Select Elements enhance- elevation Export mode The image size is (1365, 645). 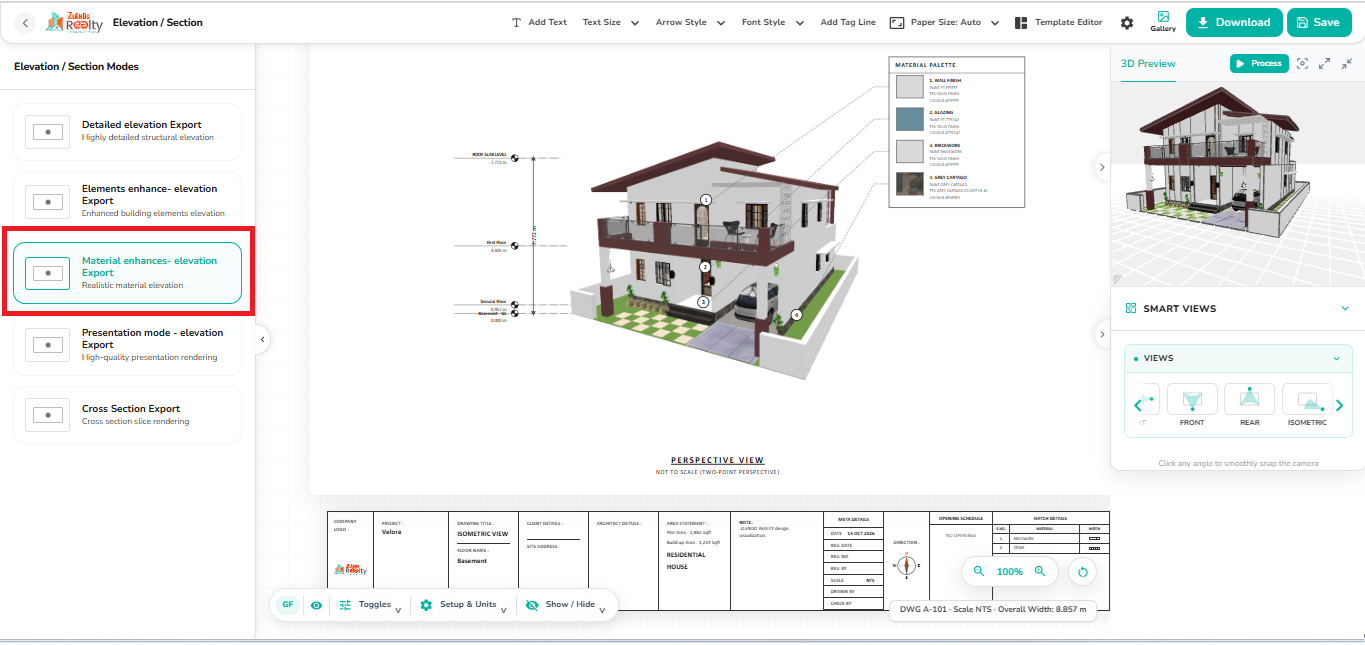pos(128,201)
